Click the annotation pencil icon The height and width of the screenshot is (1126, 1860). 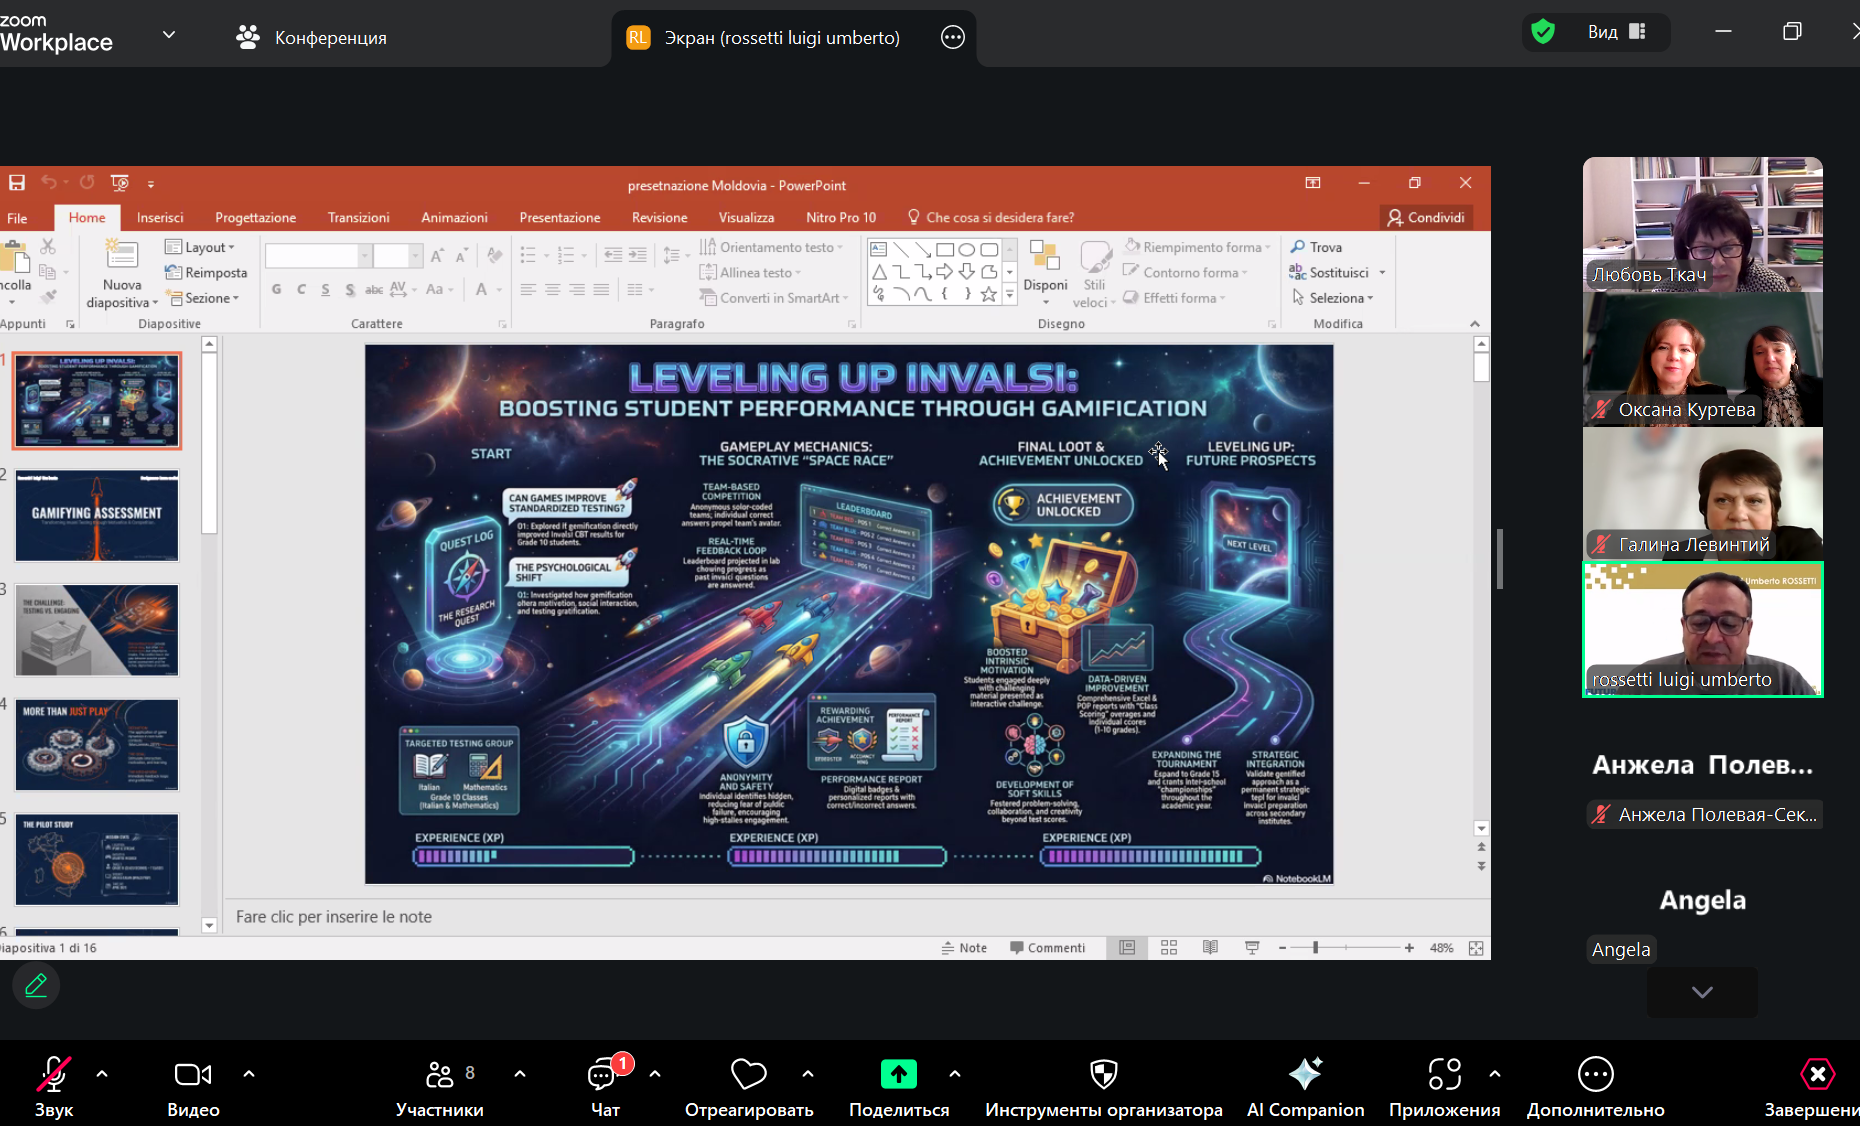pos(36,986)
